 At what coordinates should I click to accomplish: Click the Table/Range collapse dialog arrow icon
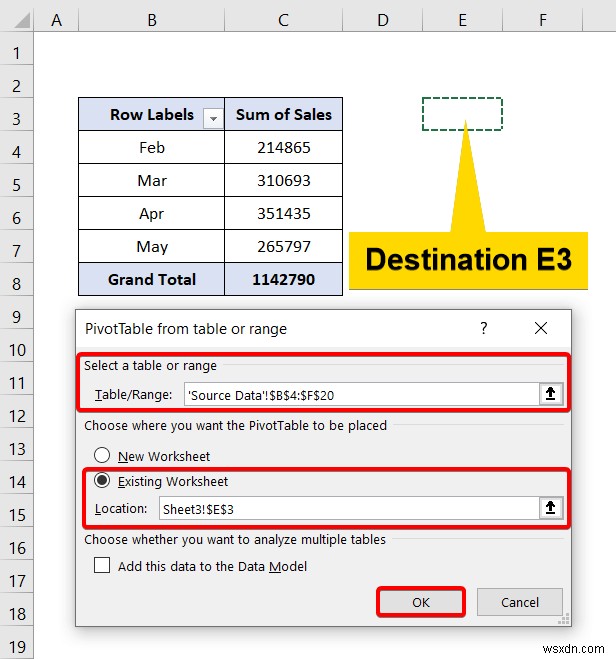(550, 394)
